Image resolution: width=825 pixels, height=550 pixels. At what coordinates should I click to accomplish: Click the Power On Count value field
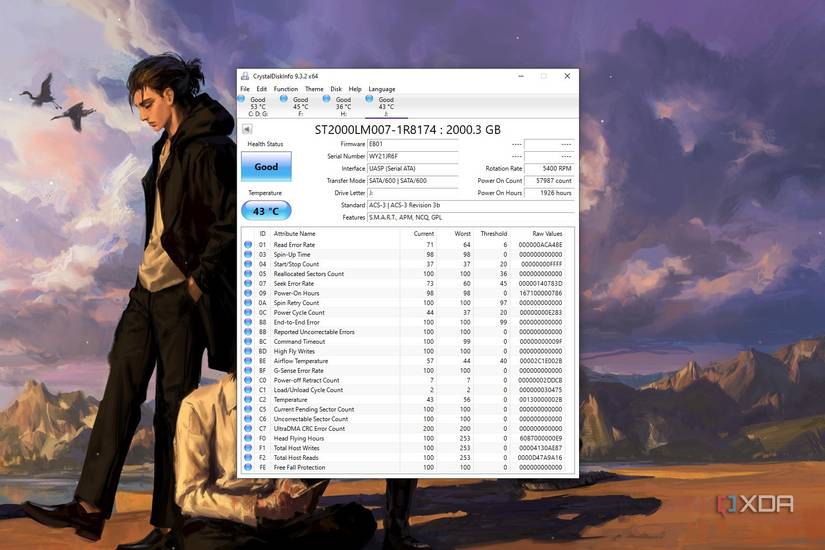point(549,181)
